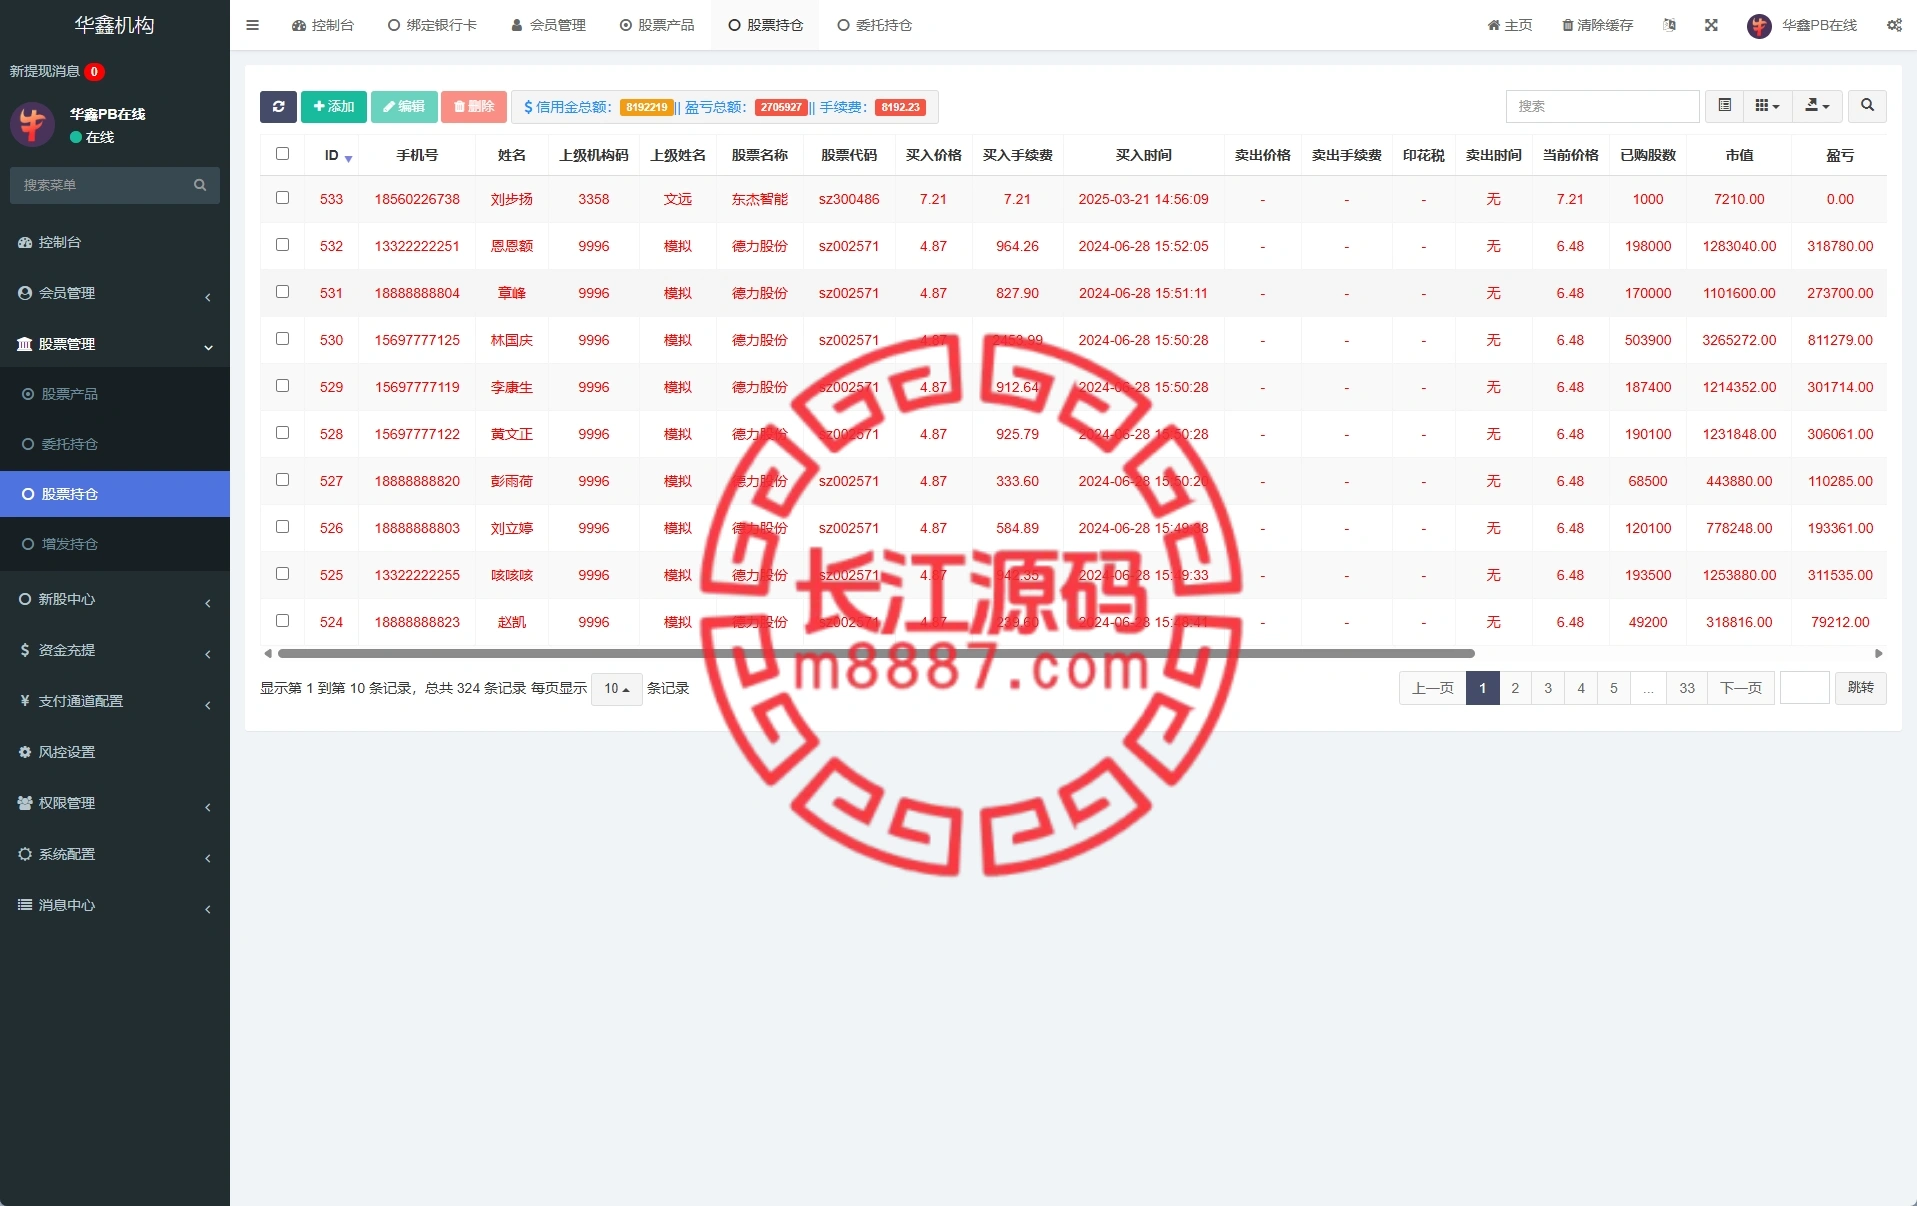
Task: Open the columns visibility dropdown
Action: 1767,106
